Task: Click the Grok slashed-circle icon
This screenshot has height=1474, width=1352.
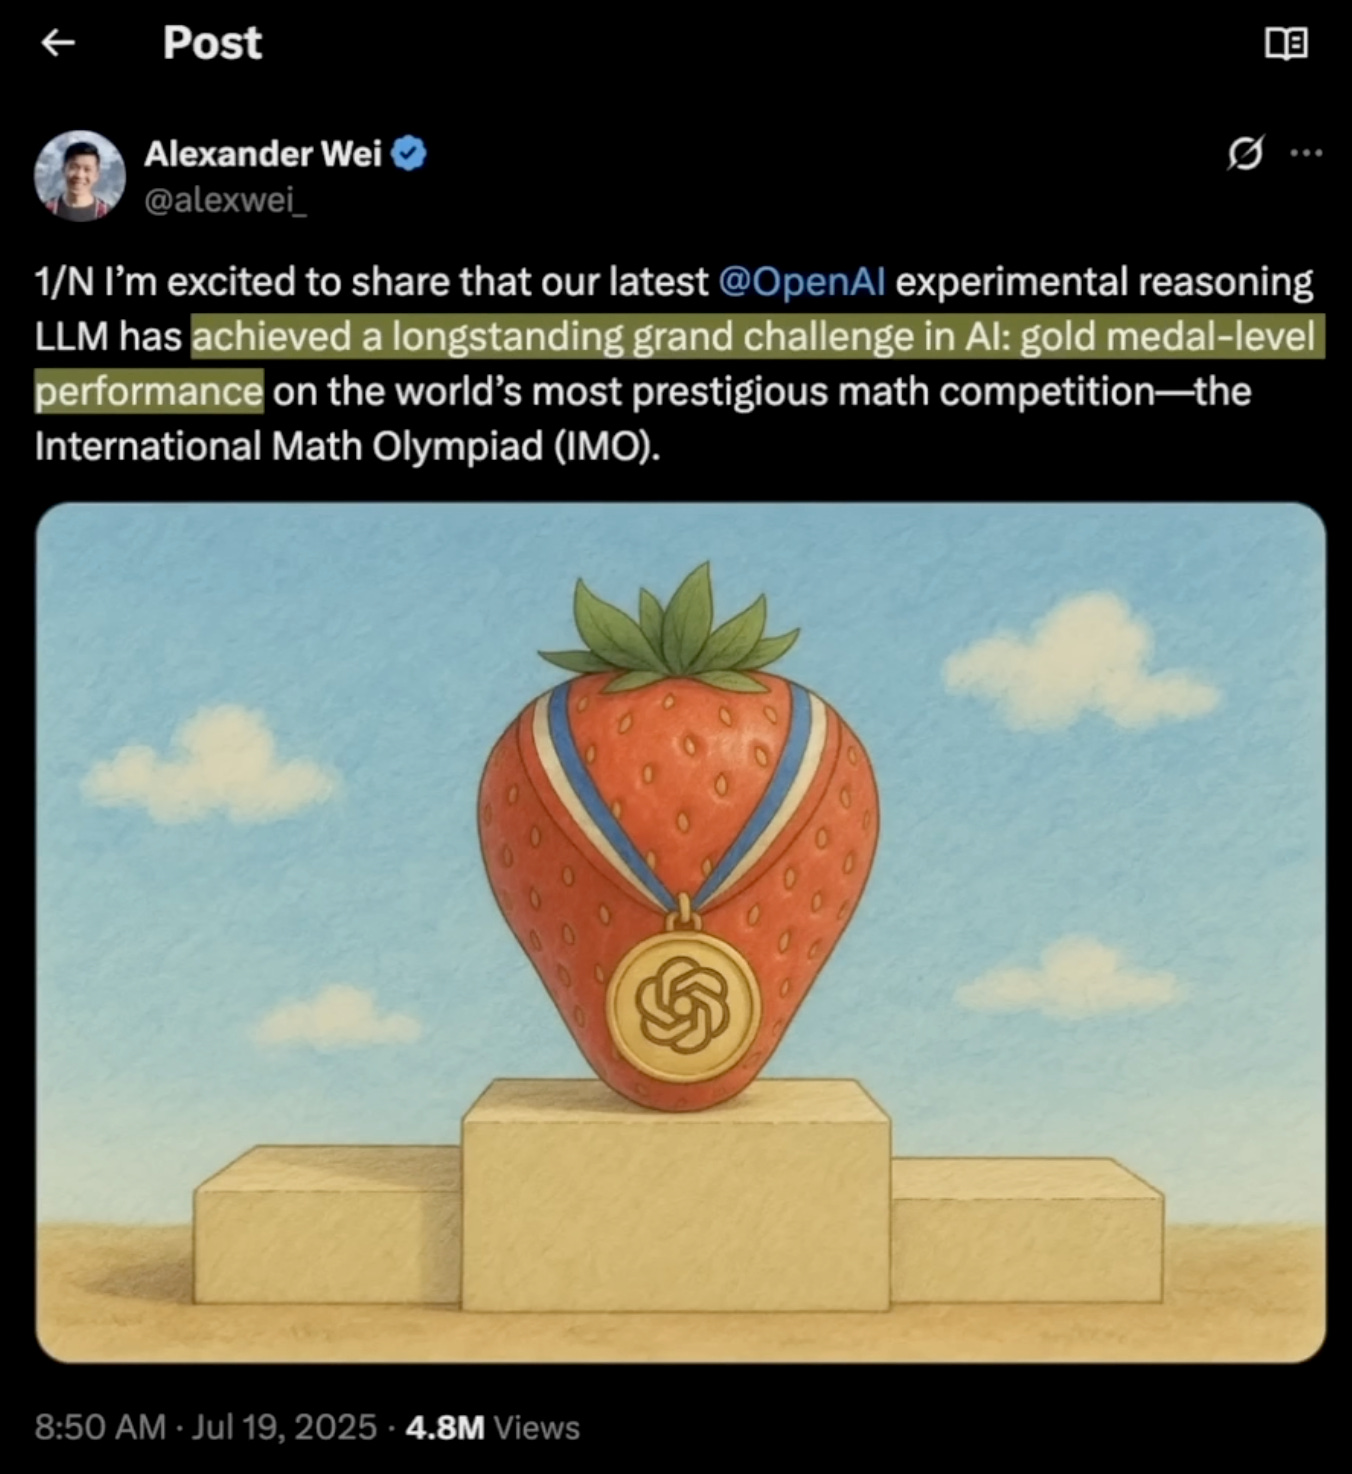Action: [x=1245, y=153]
